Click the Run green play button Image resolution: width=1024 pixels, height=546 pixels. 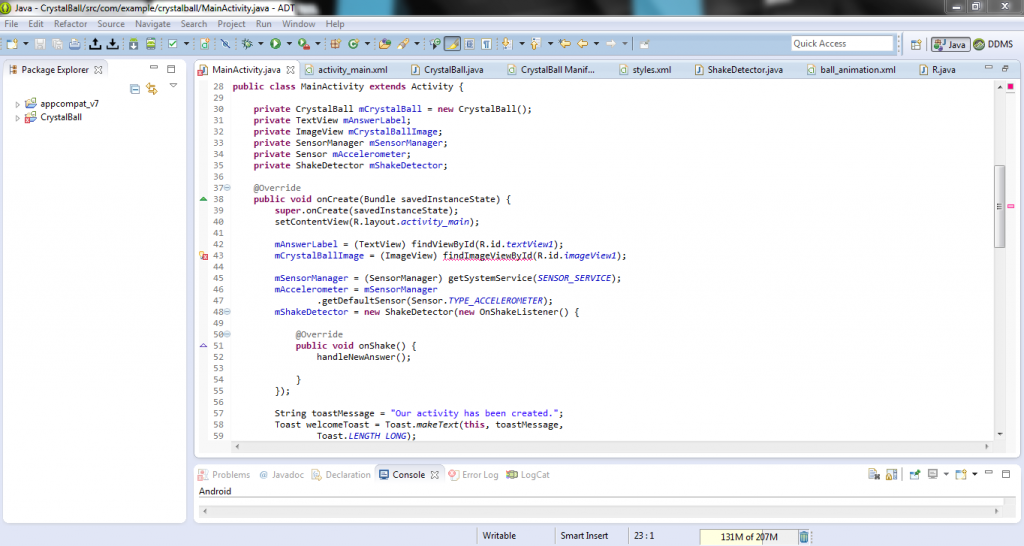click(274, 44)
